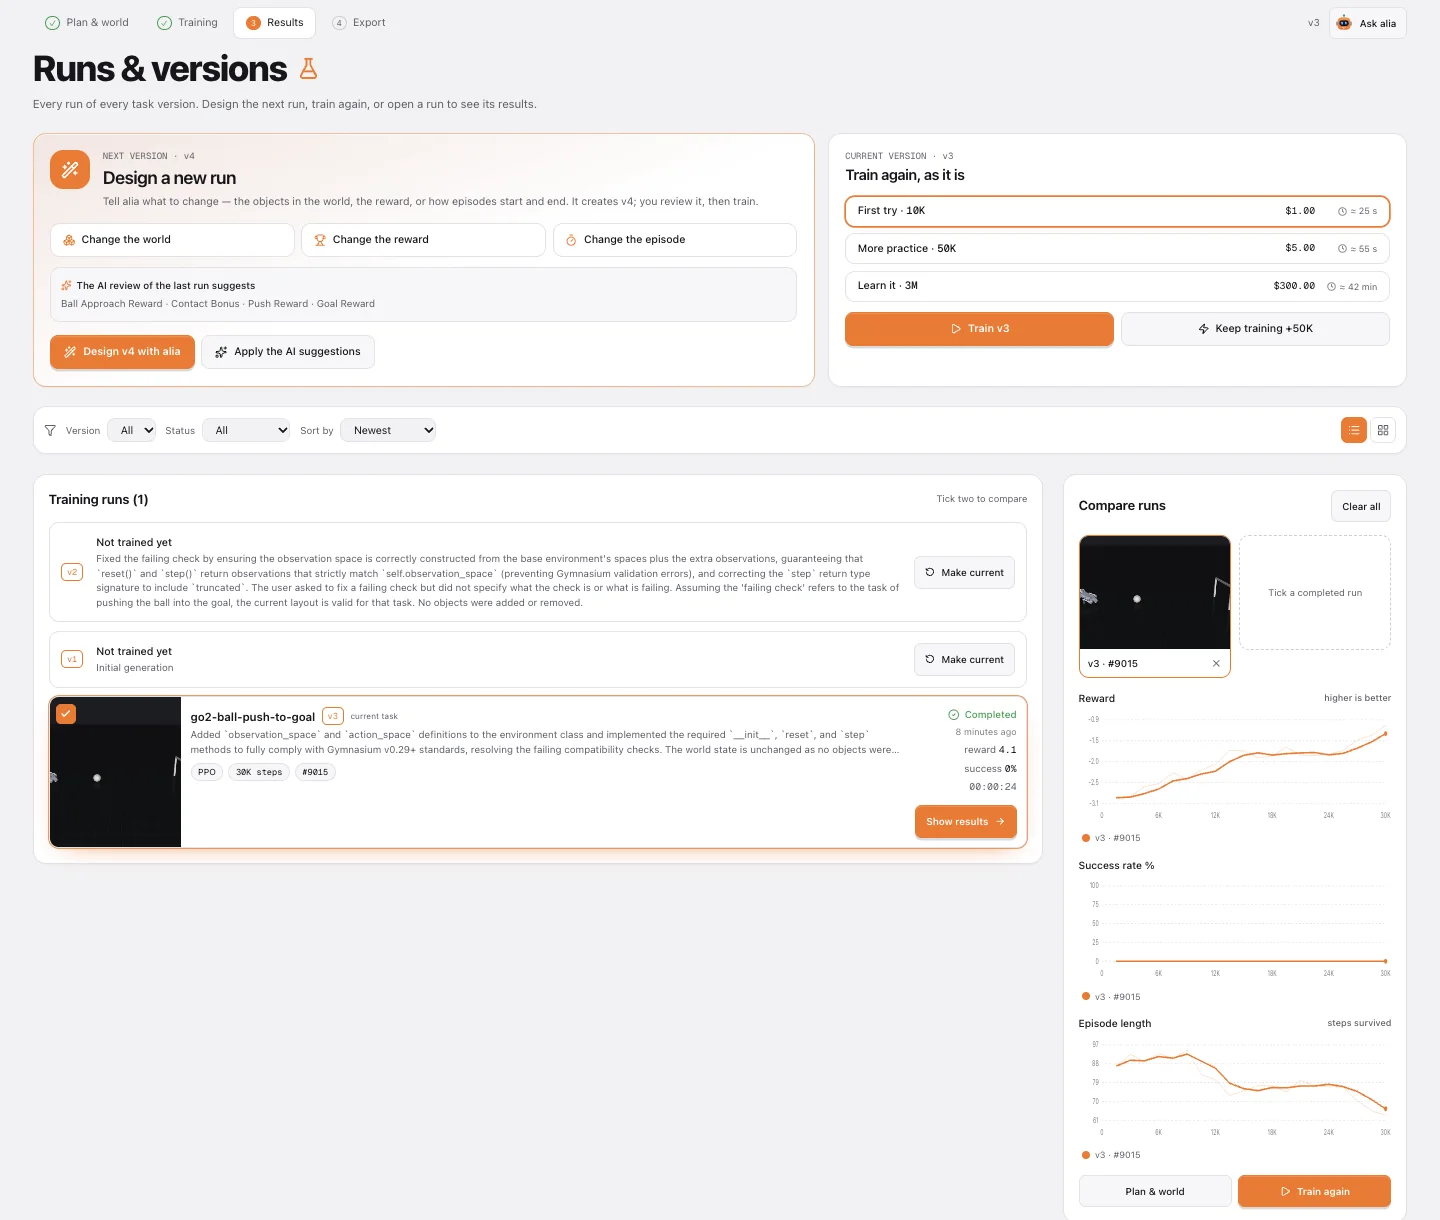Click the PPO algorithm tag
The height and width of the screenshot is (1220, 1440).
tap(207, 772)
